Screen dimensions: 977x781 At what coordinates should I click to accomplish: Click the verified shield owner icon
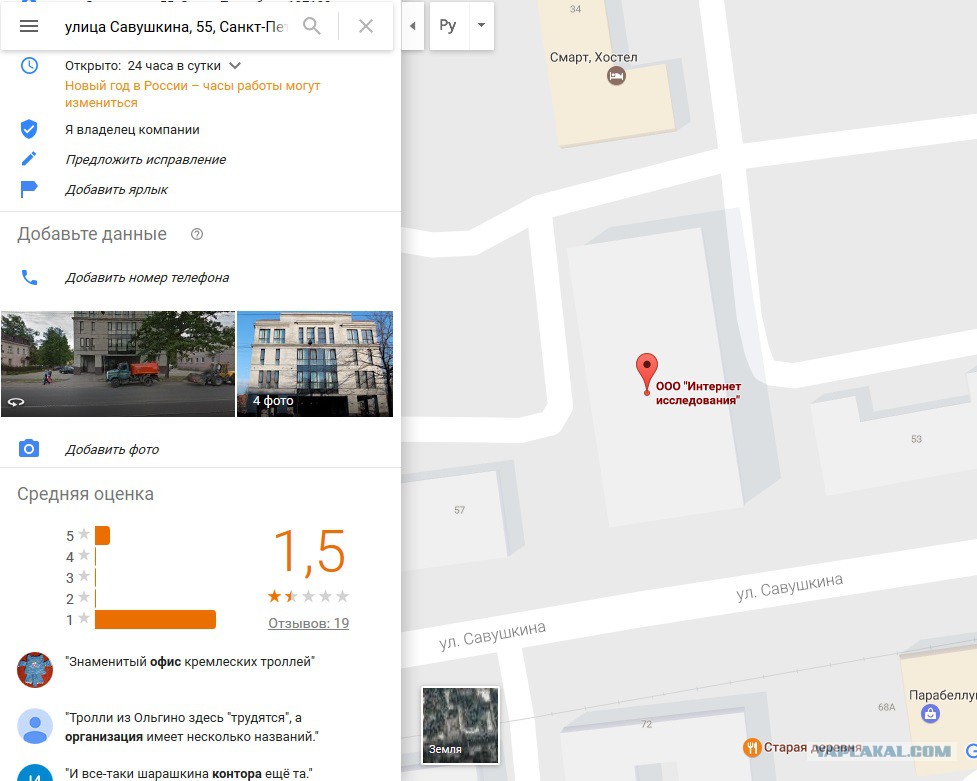click(29, 129)
